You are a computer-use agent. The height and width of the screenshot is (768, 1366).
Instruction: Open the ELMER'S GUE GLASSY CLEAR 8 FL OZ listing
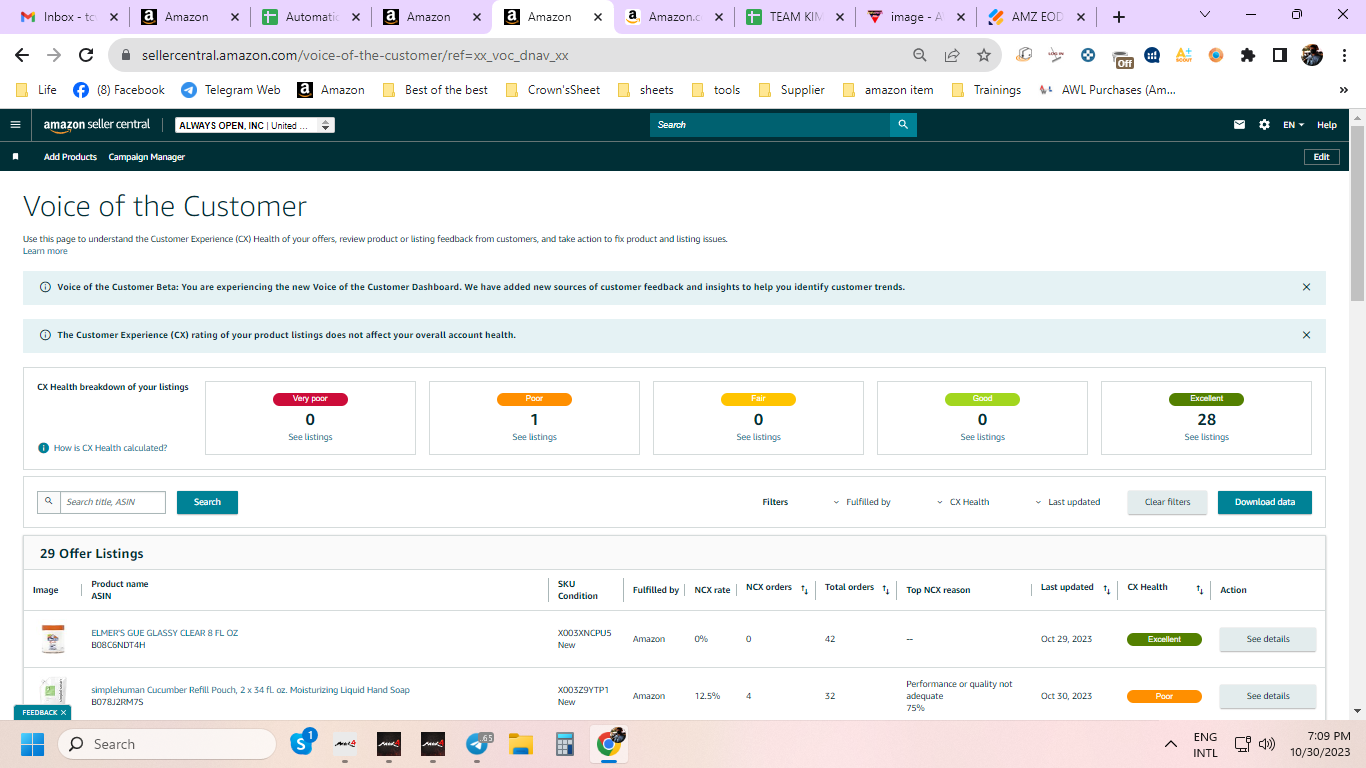coord(165,633)
